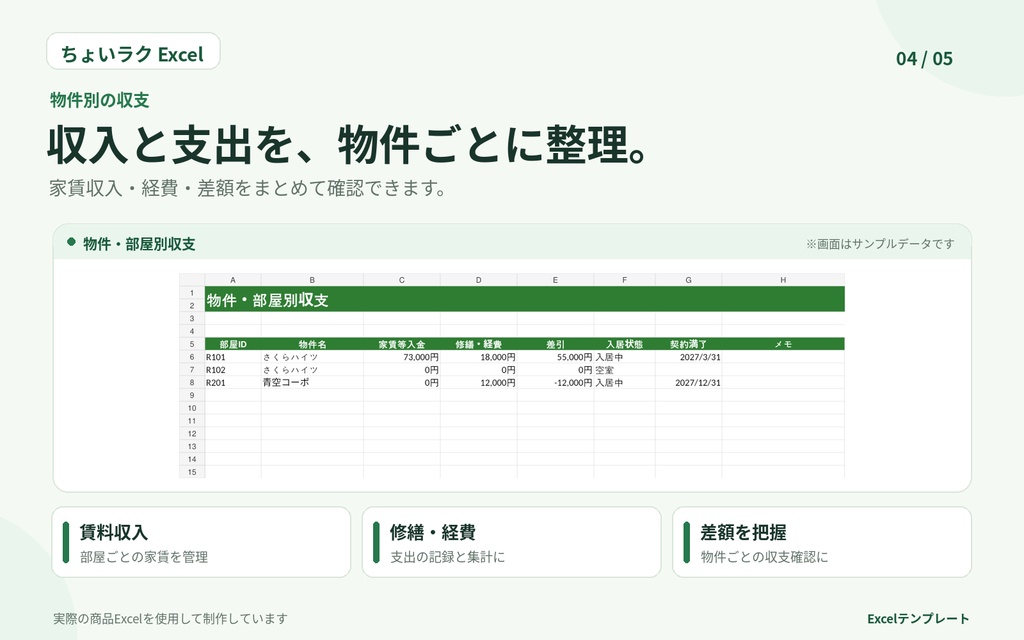Select さくらハイツ in the R101 row
The height and width of the screenshot is (640, 1024).
[x=312, y=357]
